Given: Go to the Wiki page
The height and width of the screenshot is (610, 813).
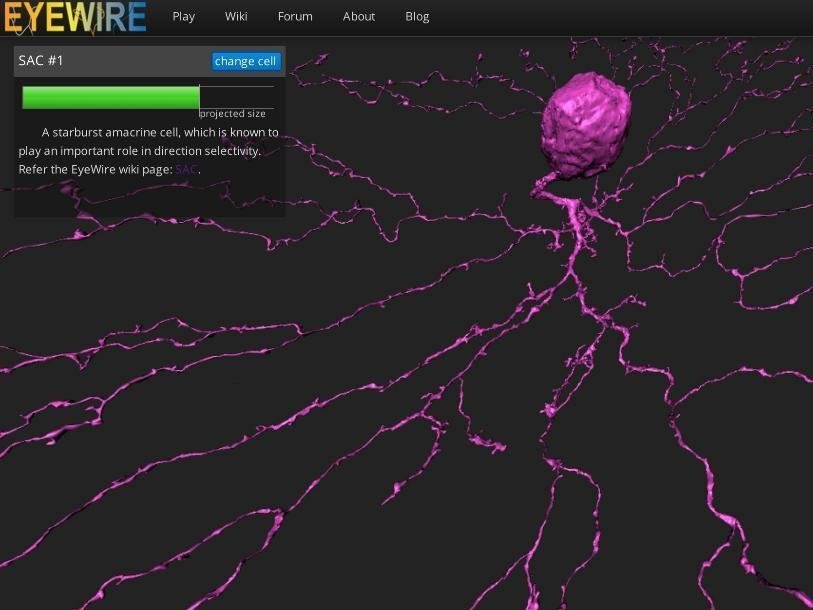Looking at the screenshot, I should click(x=236, y=16).
